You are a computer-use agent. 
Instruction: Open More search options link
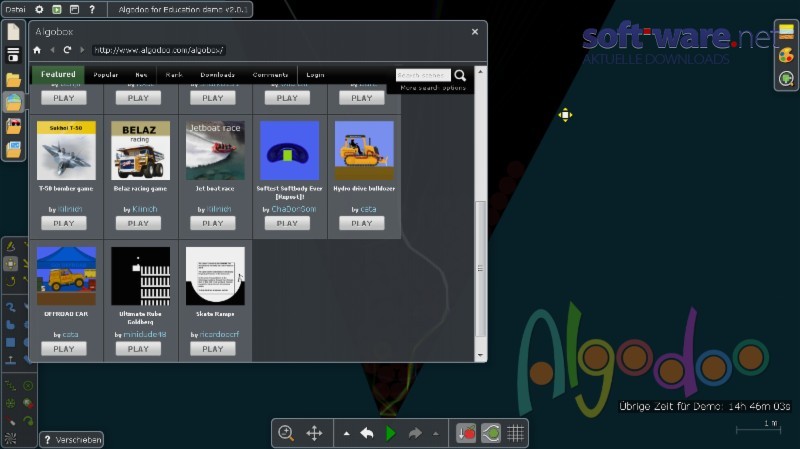[x=433, y=88]
